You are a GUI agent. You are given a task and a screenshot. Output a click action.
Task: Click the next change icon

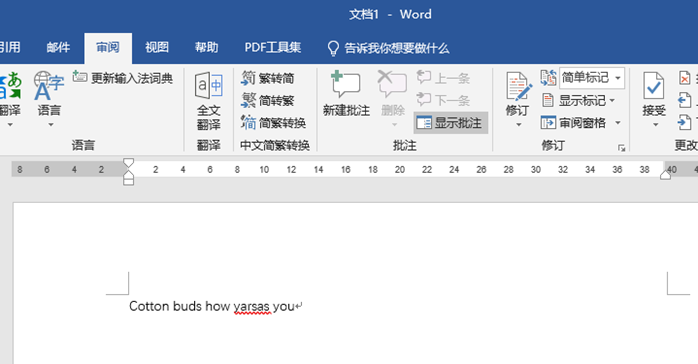pyautogui.click(x=685, y=123)
